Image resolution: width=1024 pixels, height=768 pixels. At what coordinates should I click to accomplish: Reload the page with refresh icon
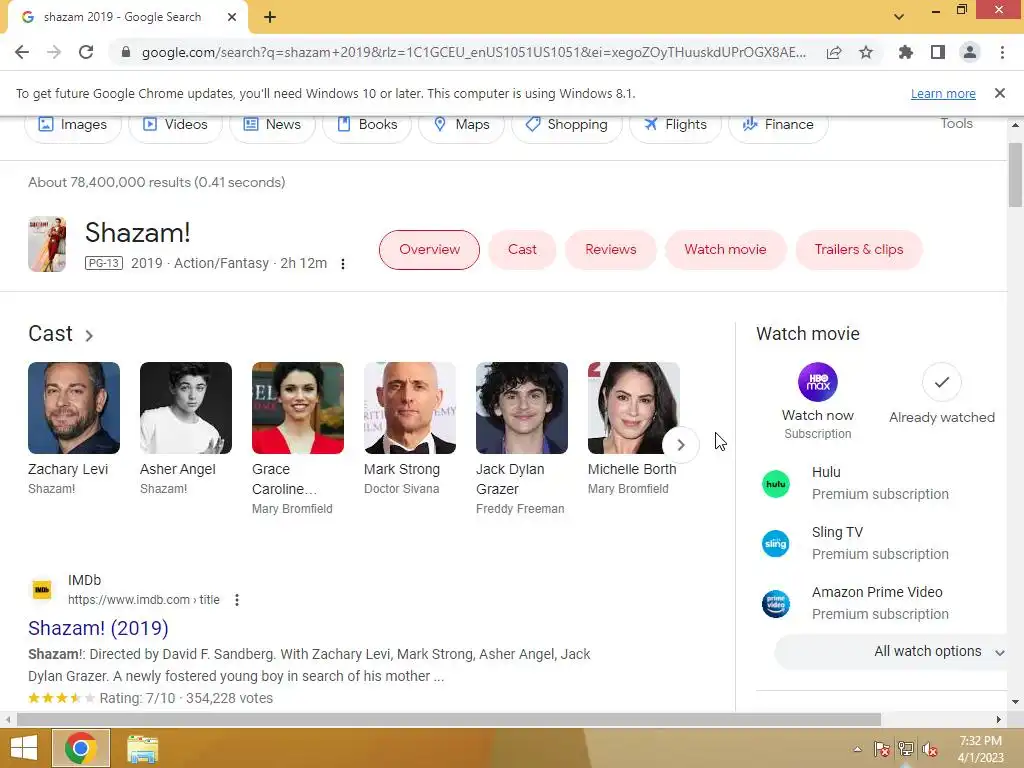pyautogui.click(x=86, y=52)
